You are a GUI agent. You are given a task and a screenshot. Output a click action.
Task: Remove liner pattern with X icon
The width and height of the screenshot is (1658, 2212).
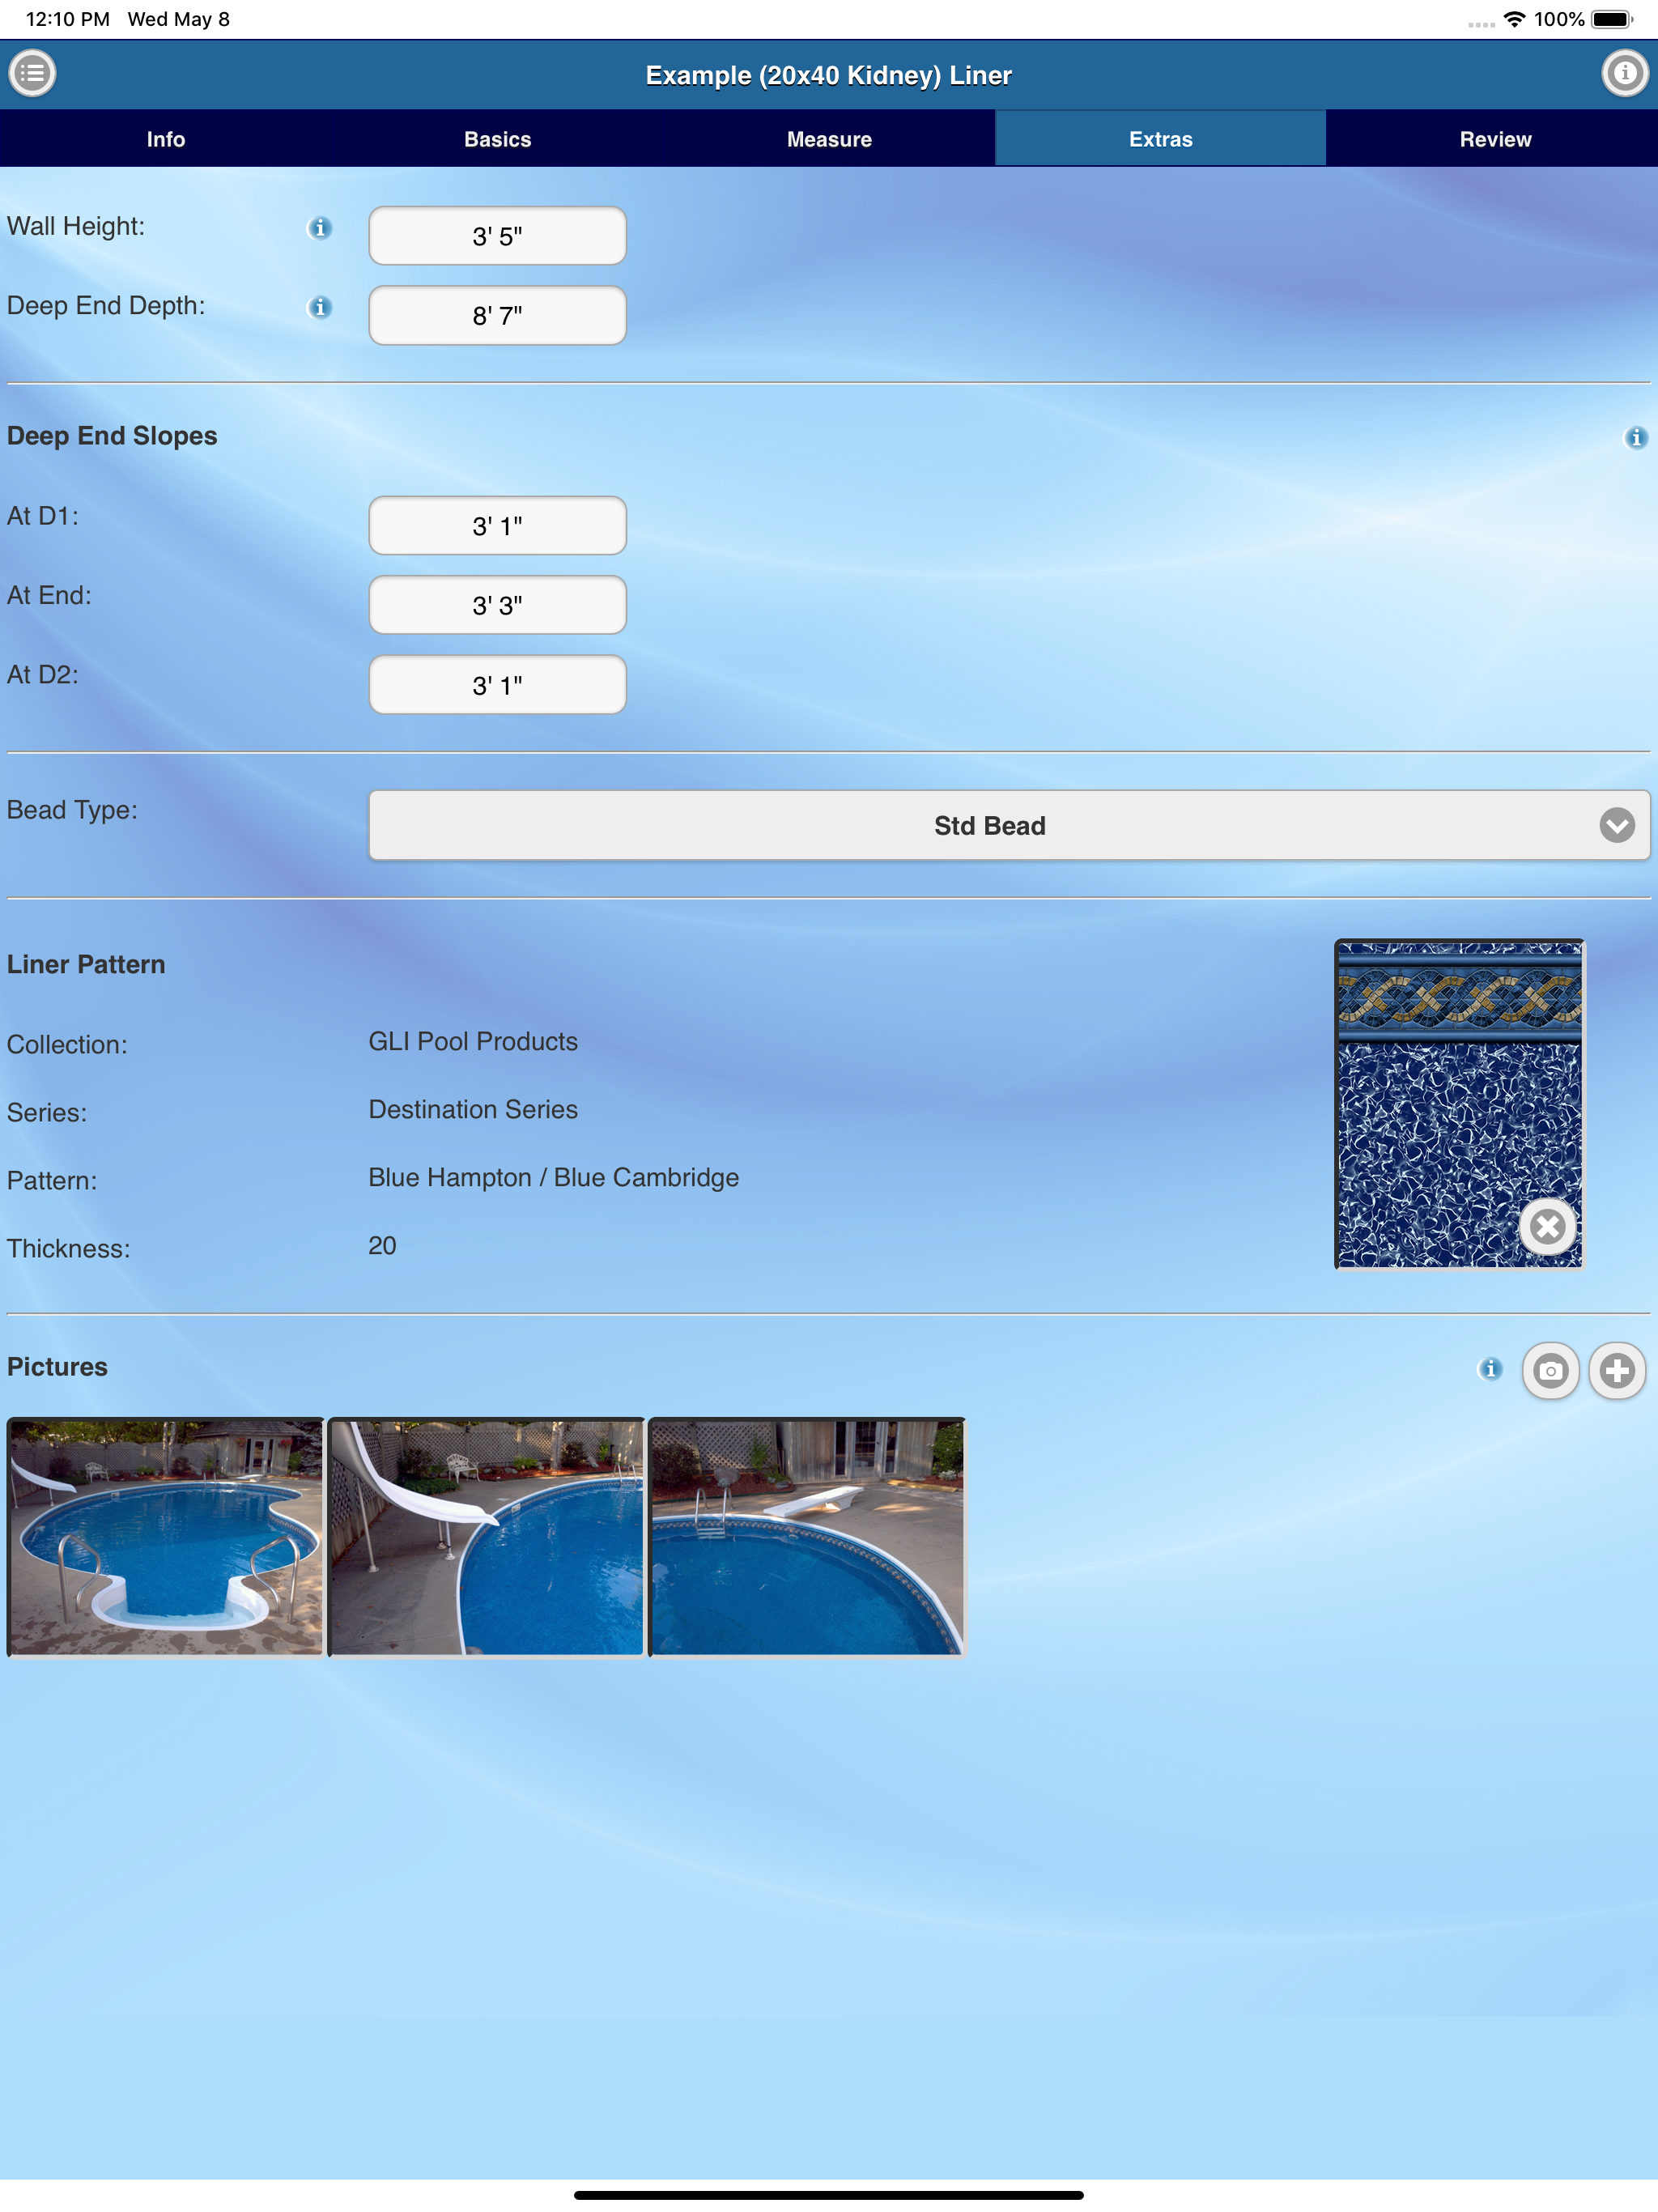tap(1547, 1226)
